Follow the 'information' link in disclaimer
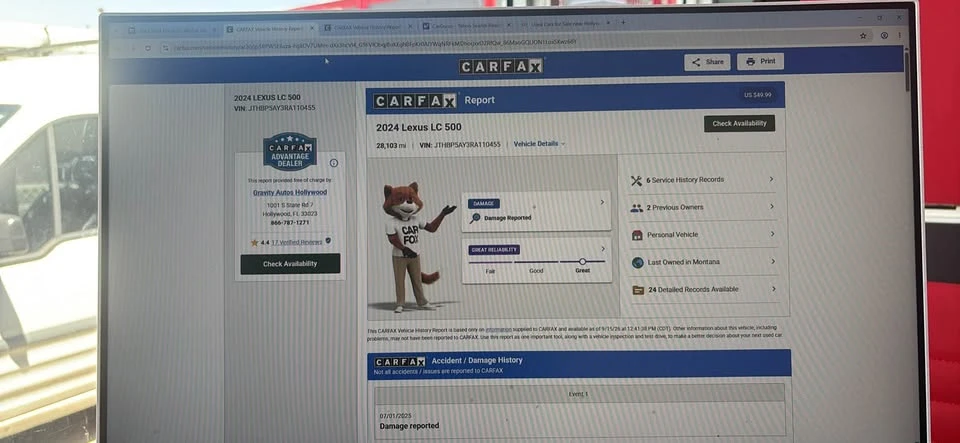The height and width of the screenshot is (443, 960). click(x=498, y=329)
